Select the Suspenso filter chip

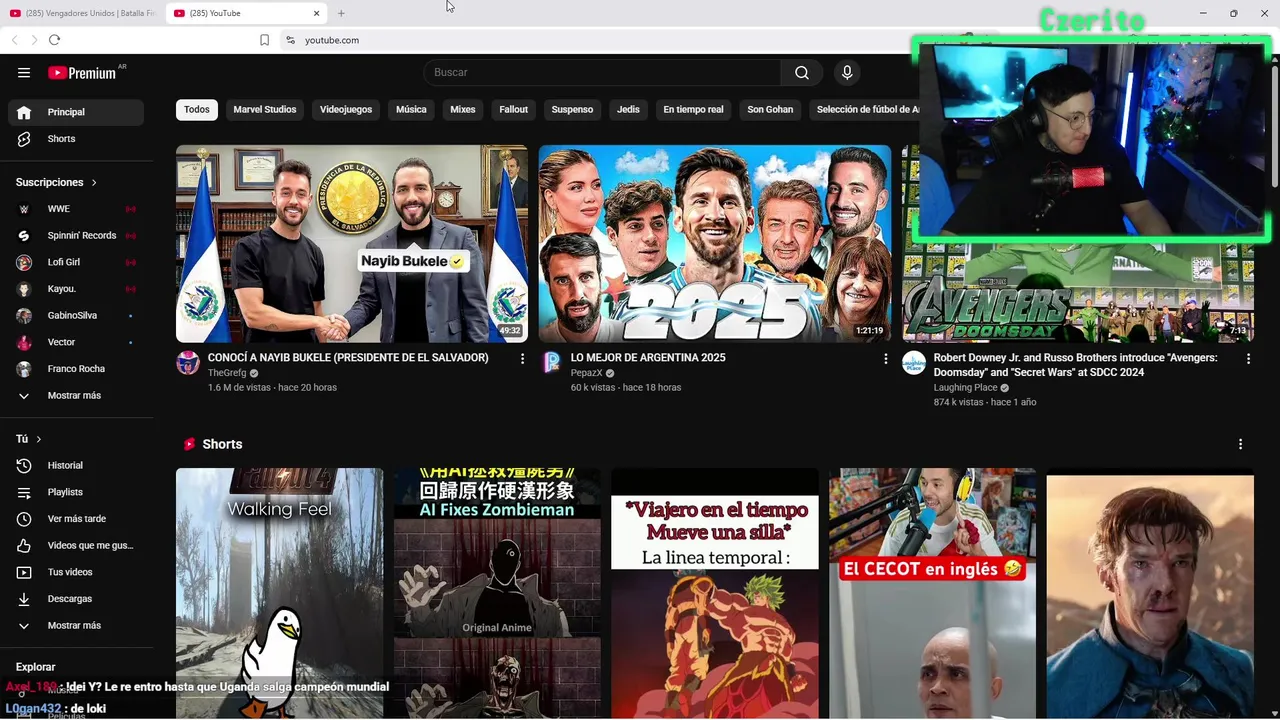(x=572, y=109)
